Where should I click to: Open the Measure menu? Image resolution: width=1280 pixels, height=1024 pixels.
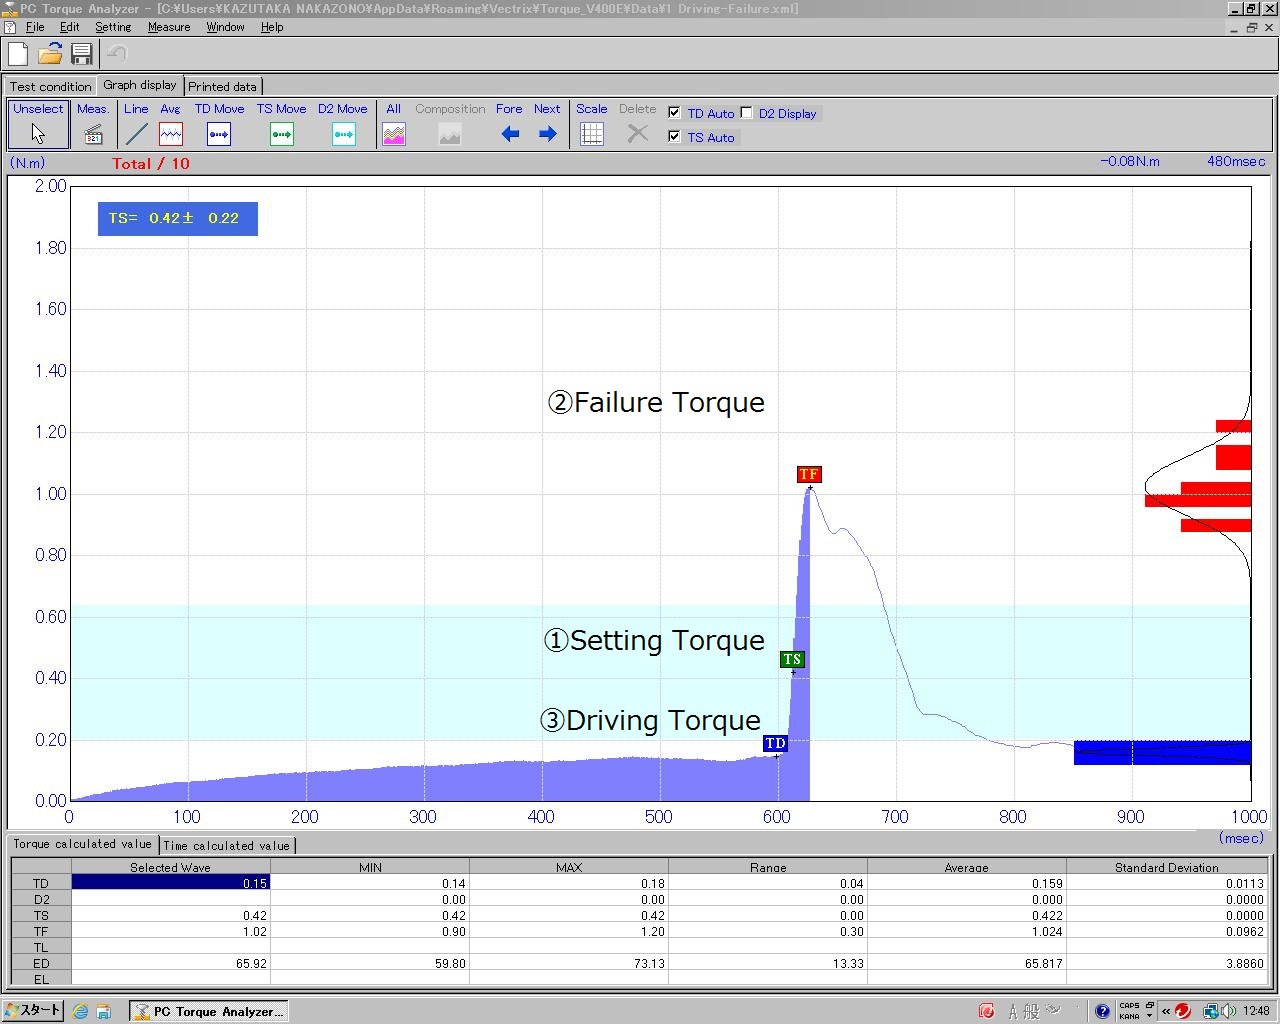(x=169, y=27)
